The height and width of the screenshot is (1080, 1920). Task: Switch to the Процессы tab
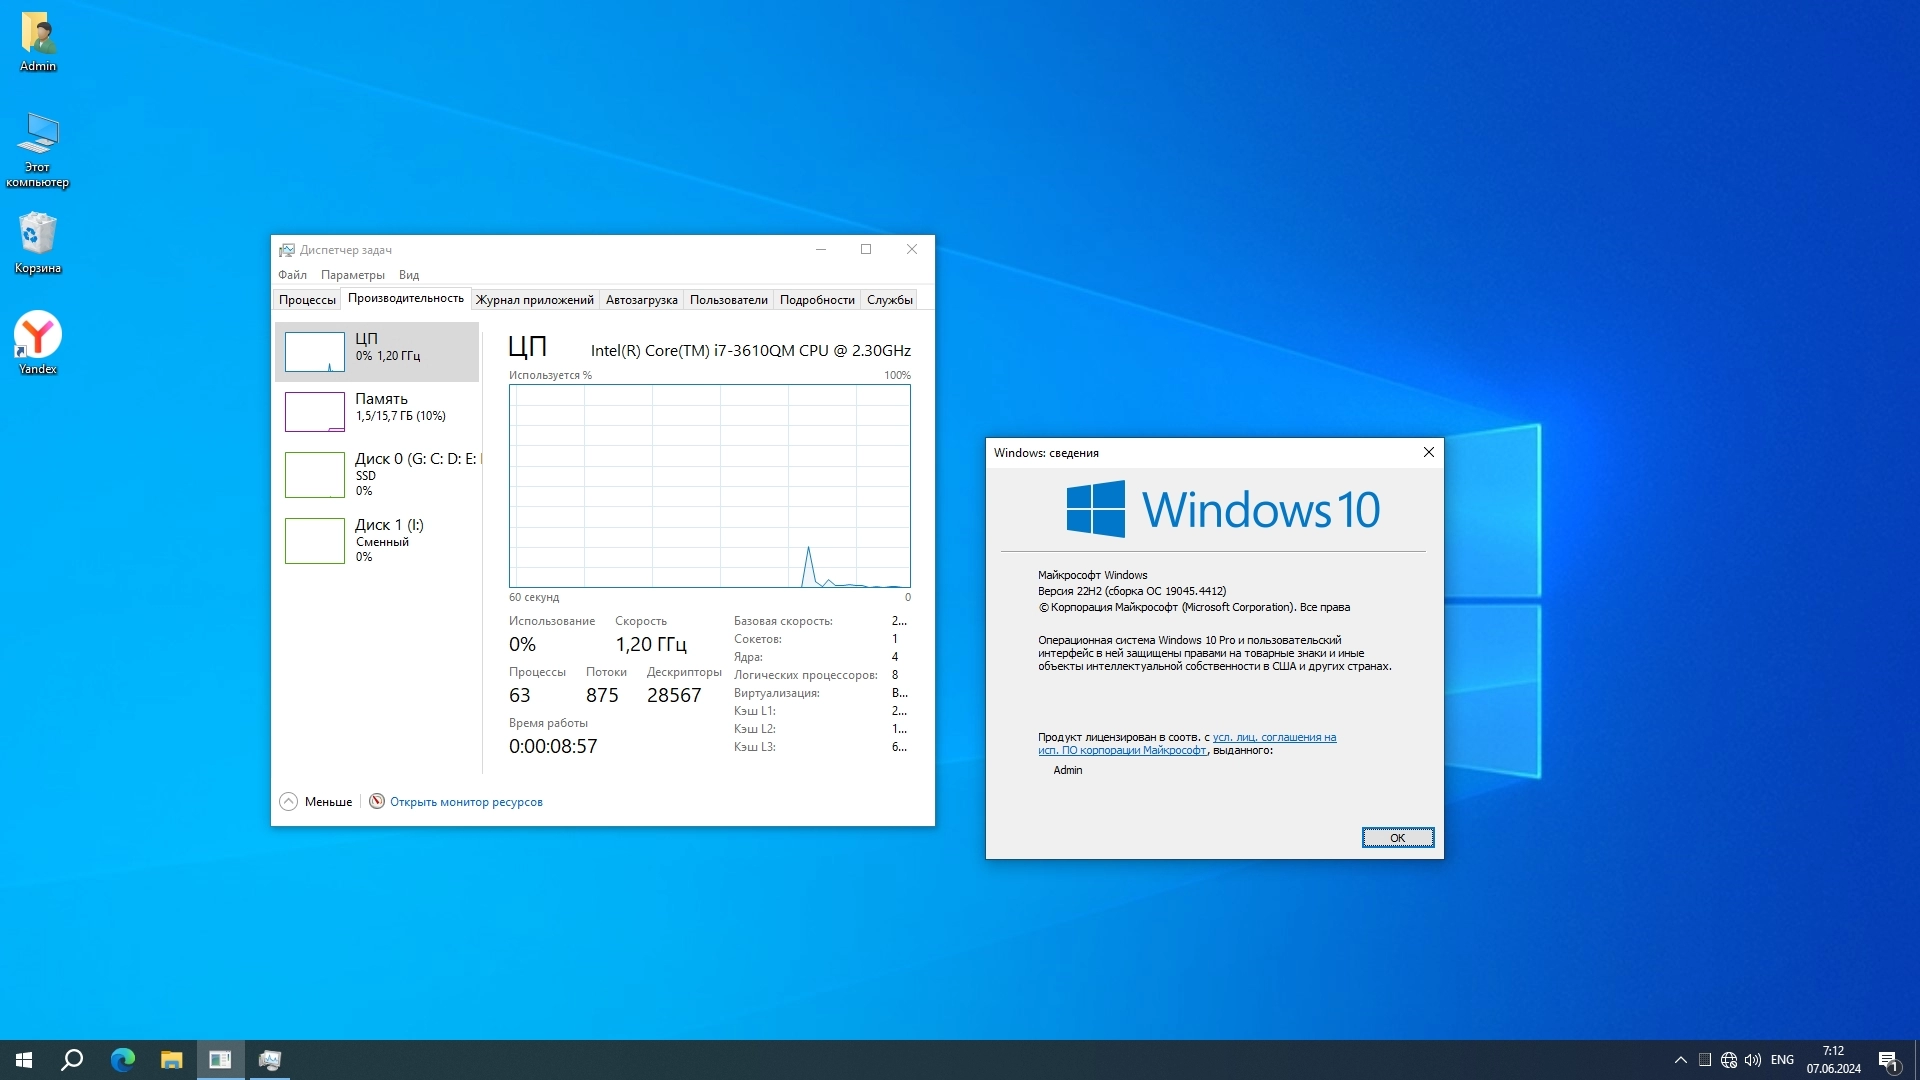tap(307, 300)
